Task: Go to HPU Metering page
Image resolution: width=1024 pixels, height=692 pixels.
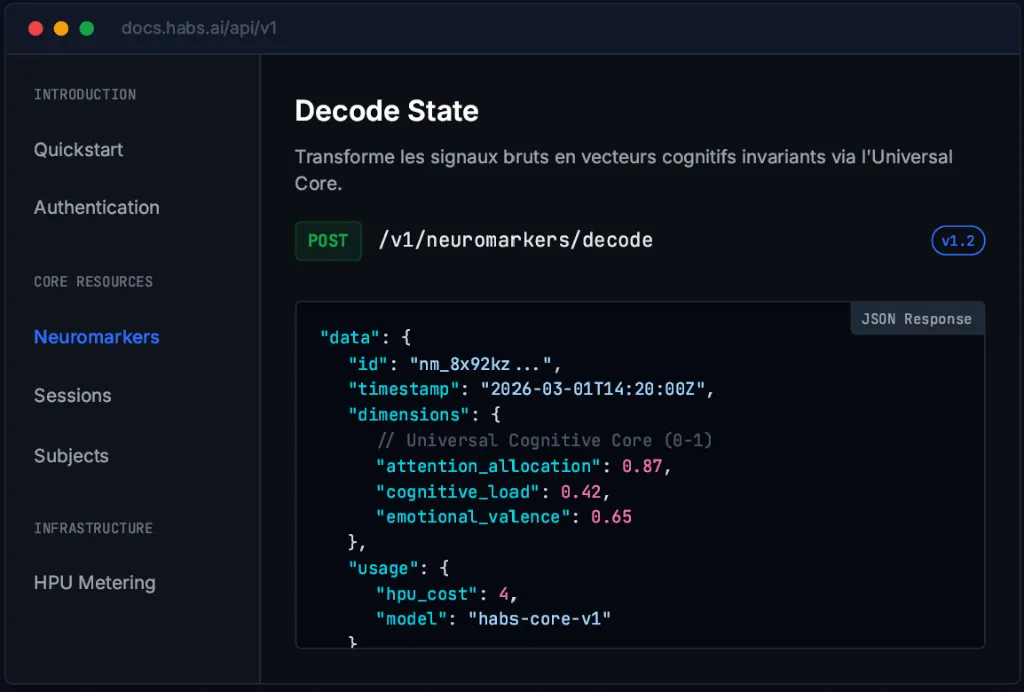Action: [x=94, y=583]
